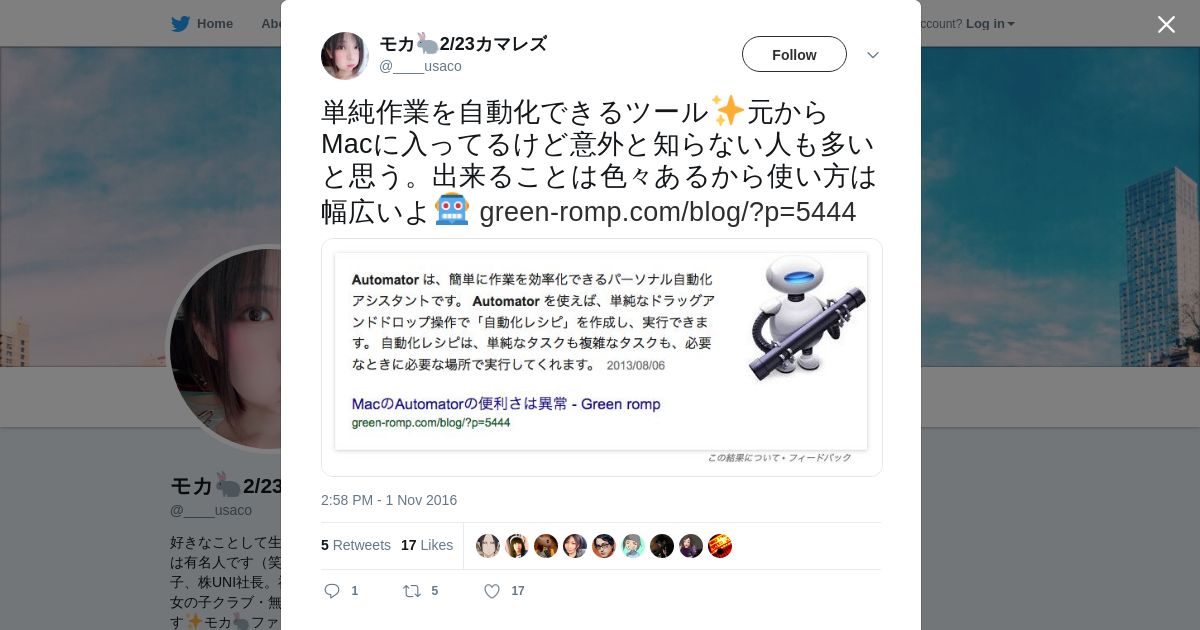Viewport: 1200px width, 630px height.
Task: Click the first liker's avatar
Action: 488,546
